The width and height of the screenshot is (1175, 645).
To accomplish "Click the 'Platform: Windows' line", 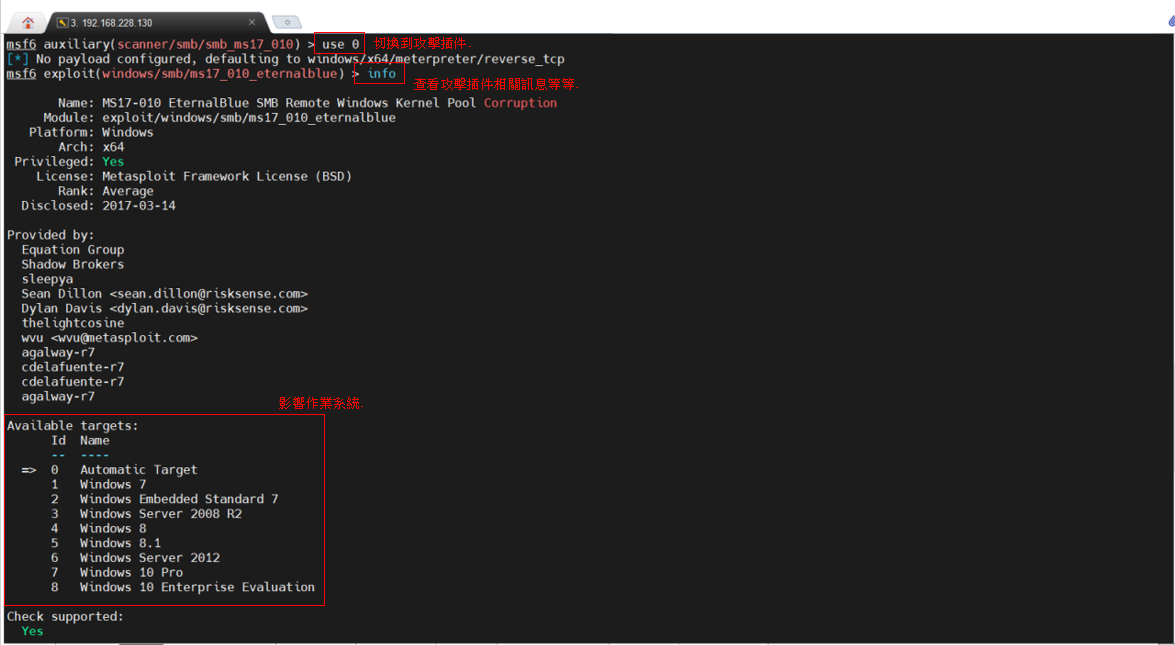I will [x=91, y=132].
